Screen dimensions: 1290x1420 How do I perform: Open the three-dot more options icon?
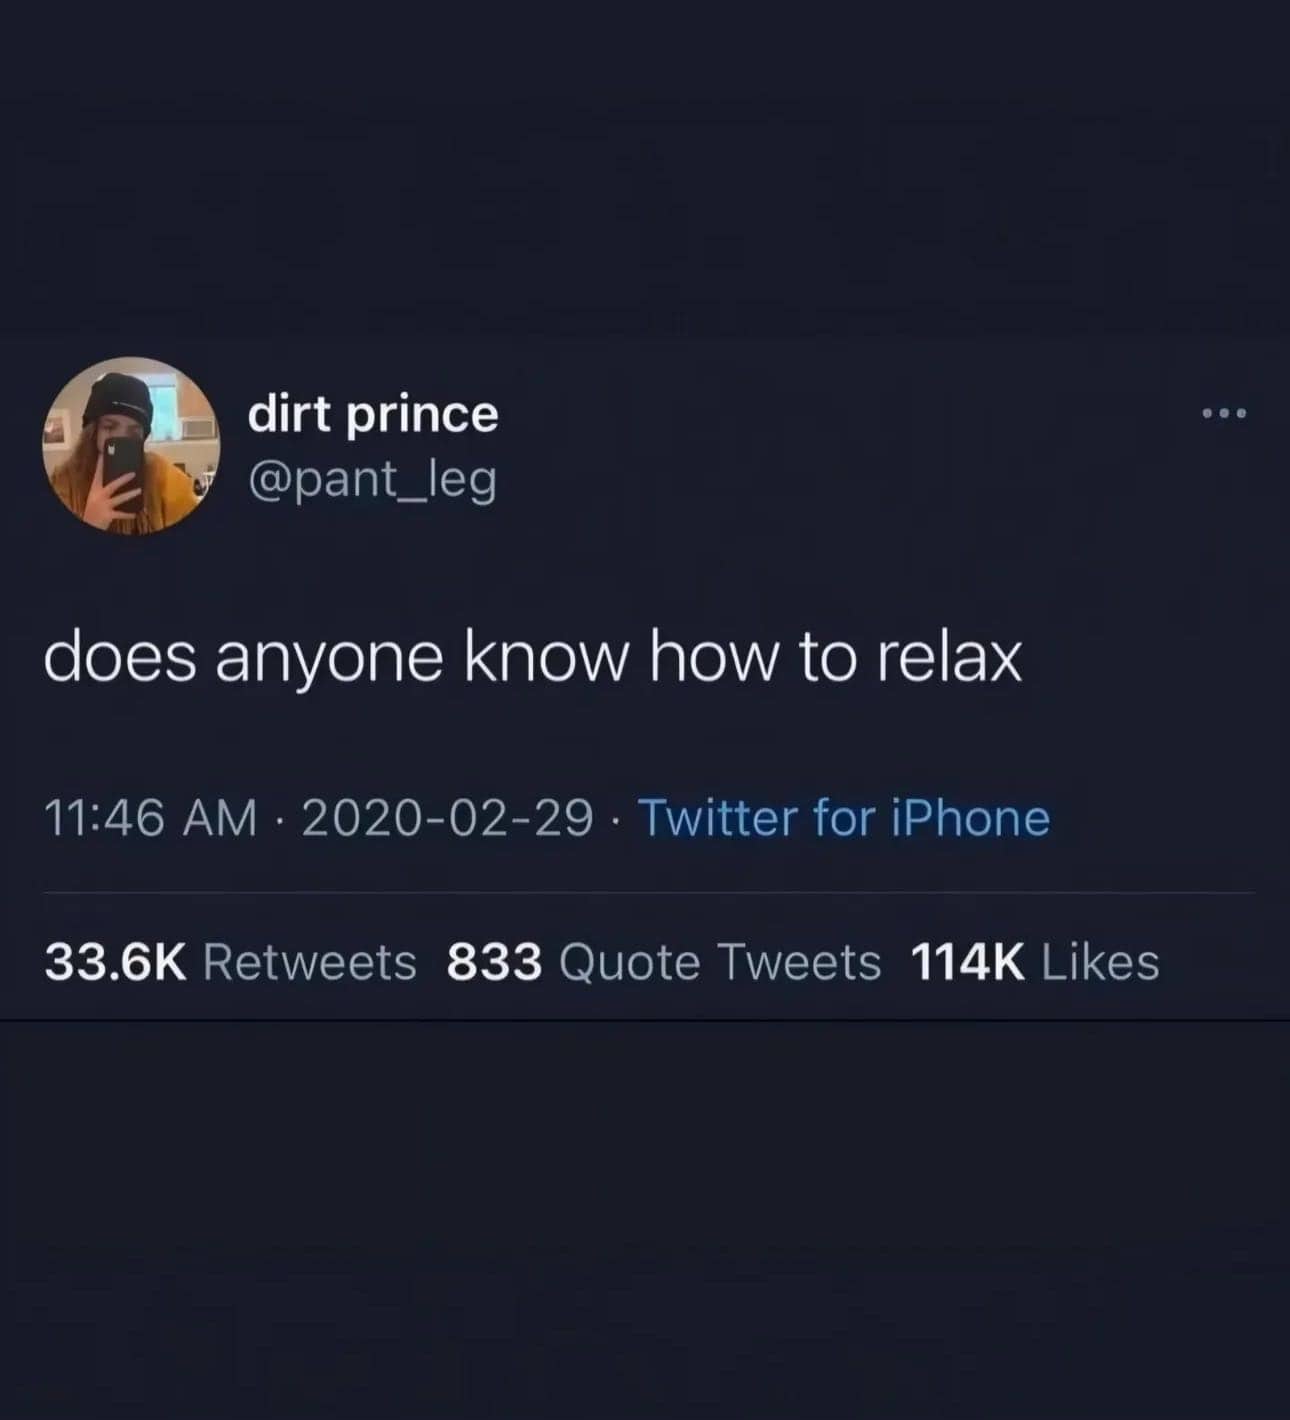pos(1224,413)
